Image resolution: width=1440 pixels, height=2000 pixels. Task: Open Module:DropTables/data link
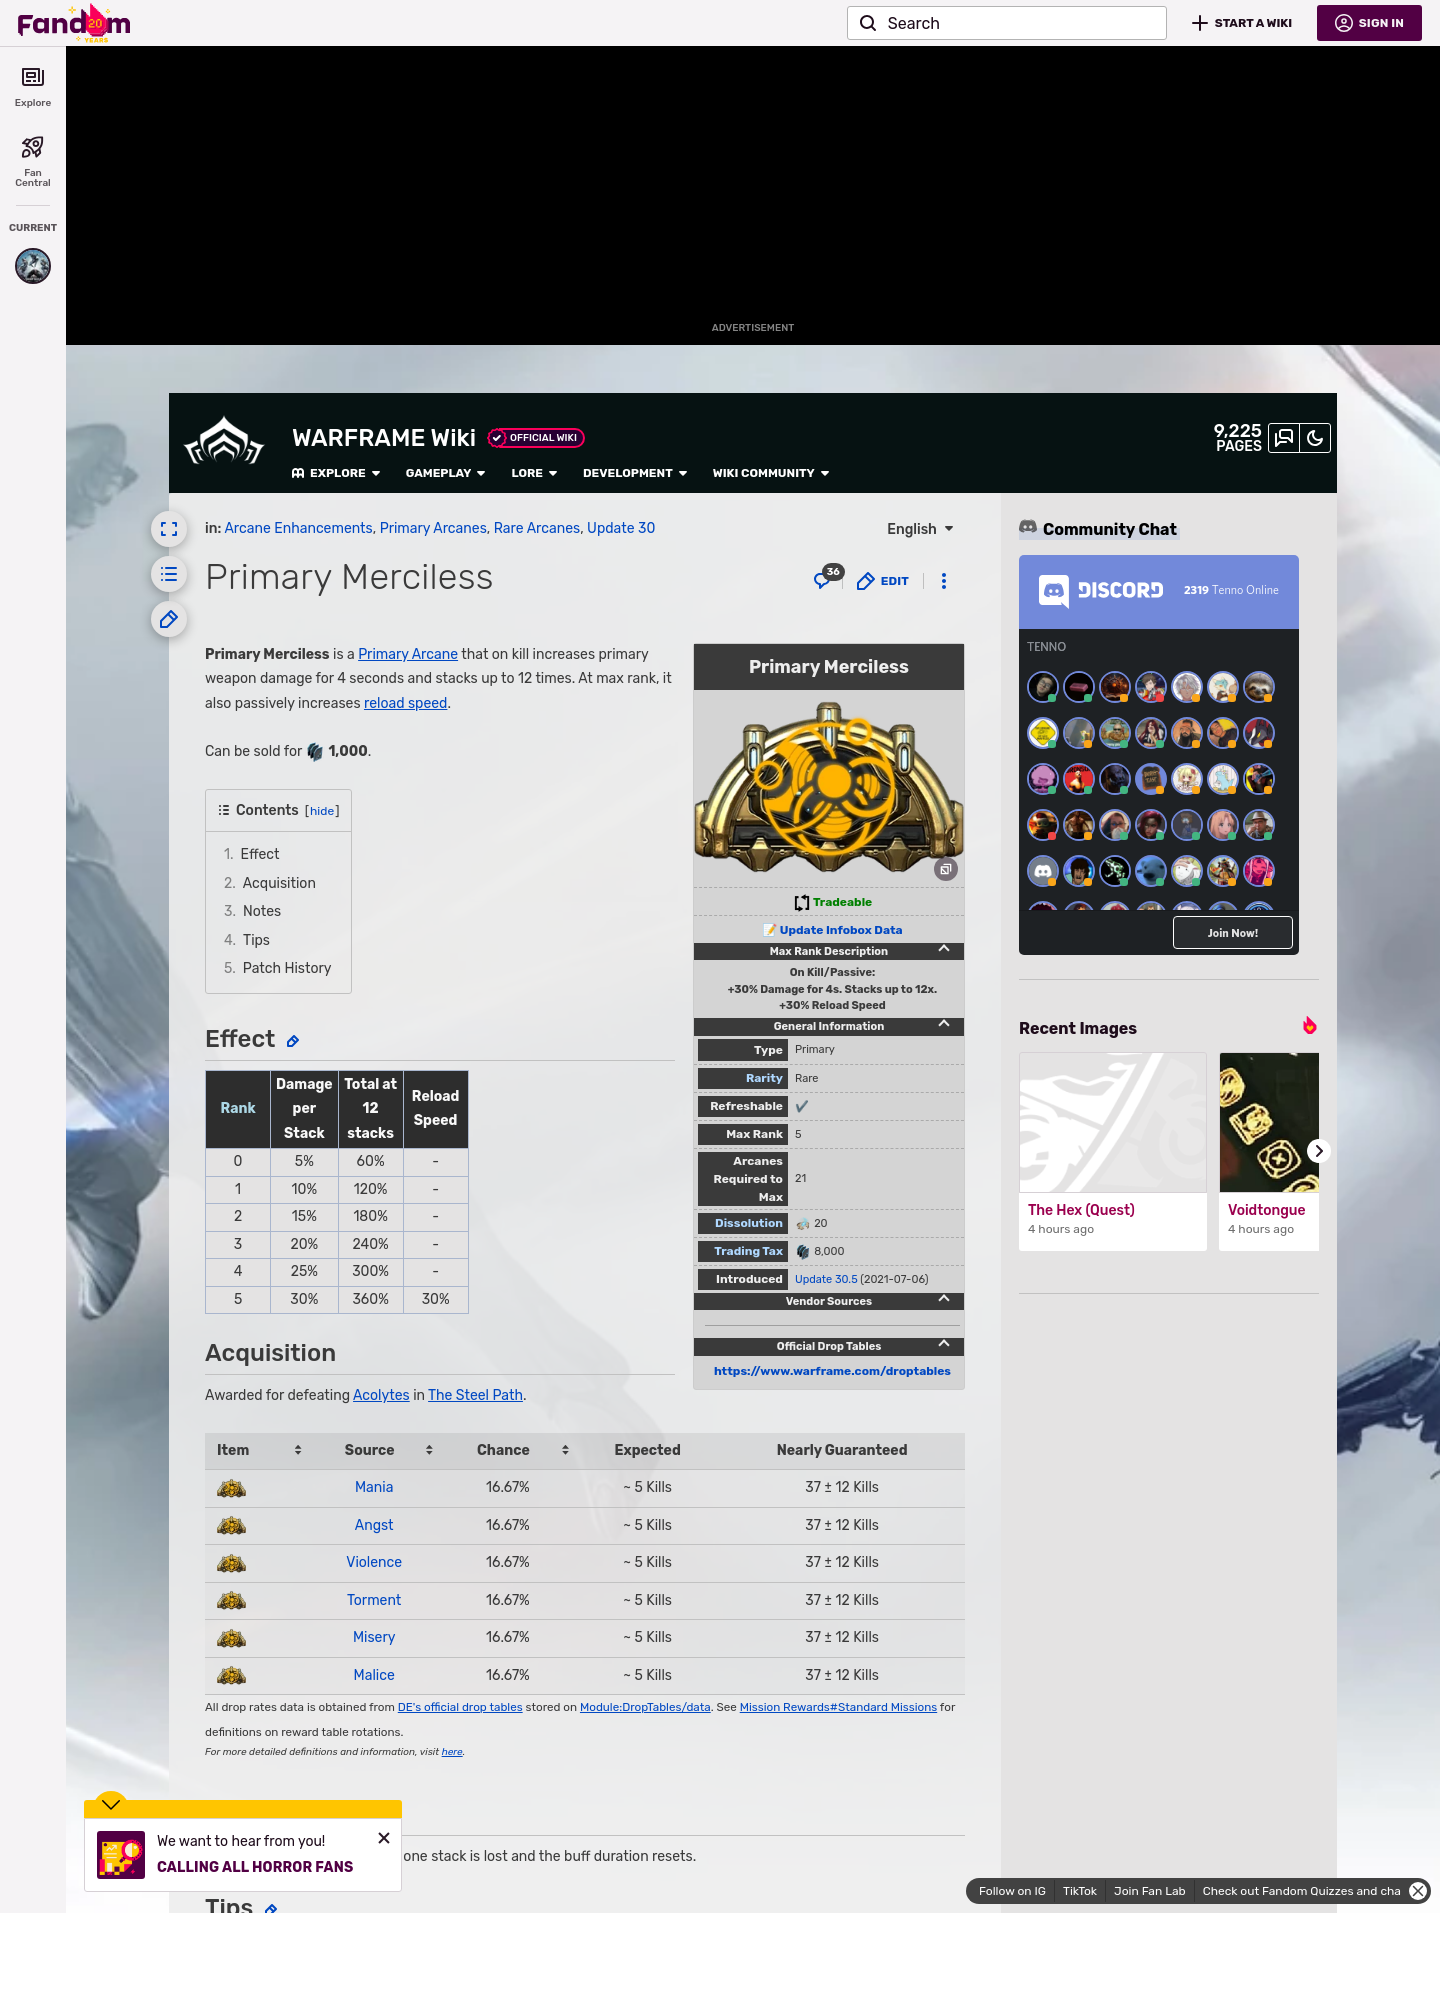click(x=645, y=1707)
